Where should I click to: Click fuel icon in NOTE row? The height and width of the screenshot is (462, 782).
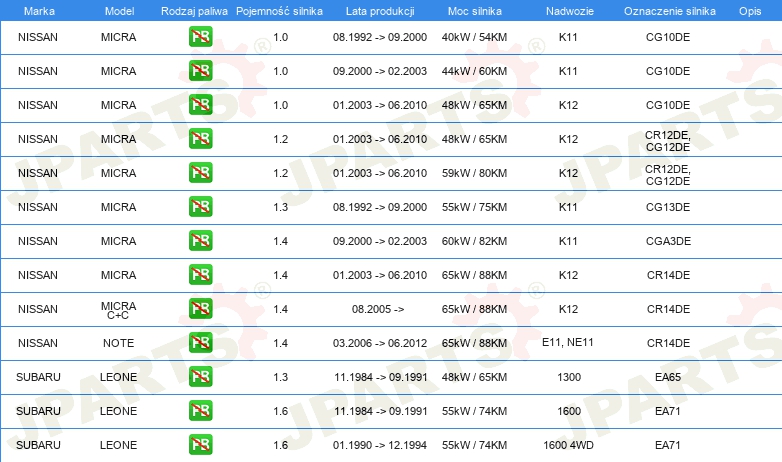pos(200,342)
